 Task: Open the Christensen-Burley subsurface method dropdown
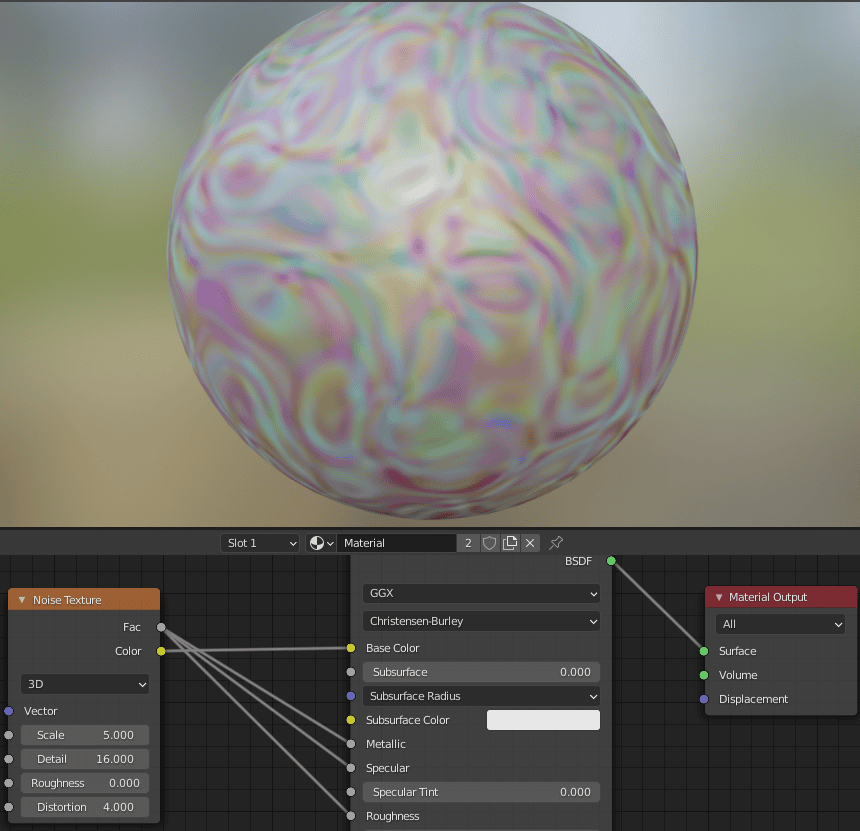click(x=481, y=621)
